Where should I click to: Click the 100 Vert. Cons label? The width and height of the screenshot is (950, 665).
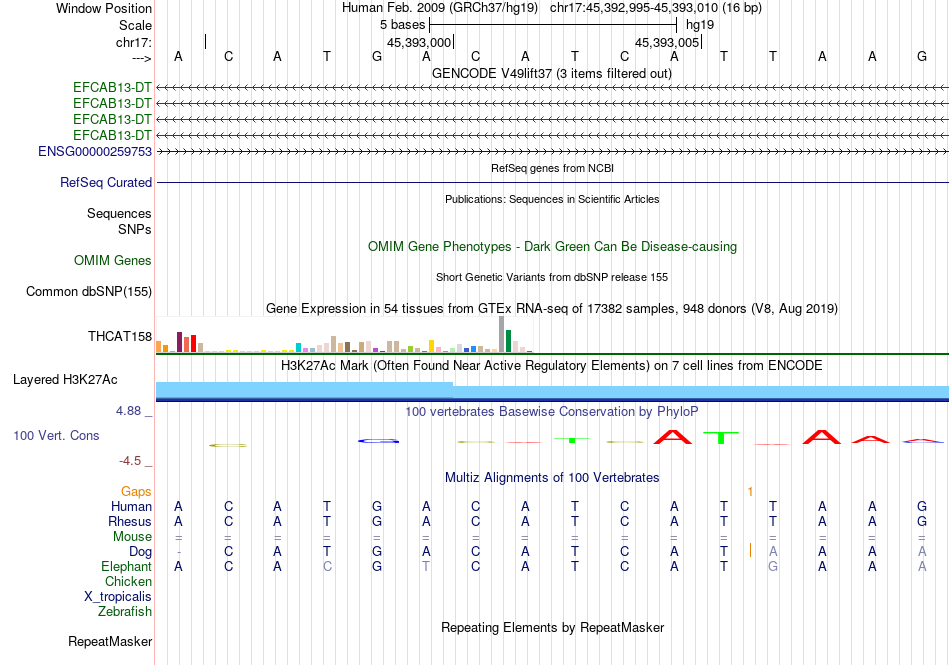click(x=56, y=435)
